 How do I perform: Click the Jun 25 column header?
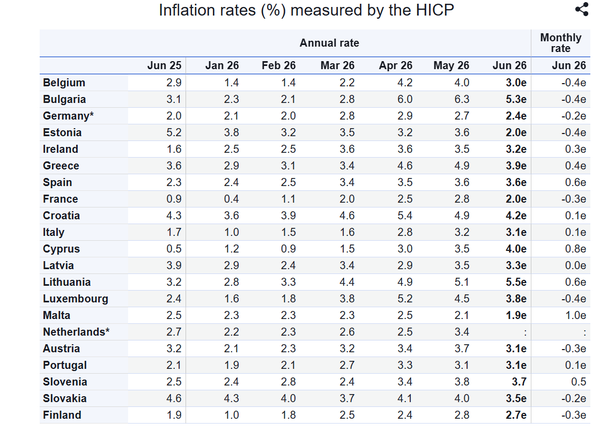[164, 65]
